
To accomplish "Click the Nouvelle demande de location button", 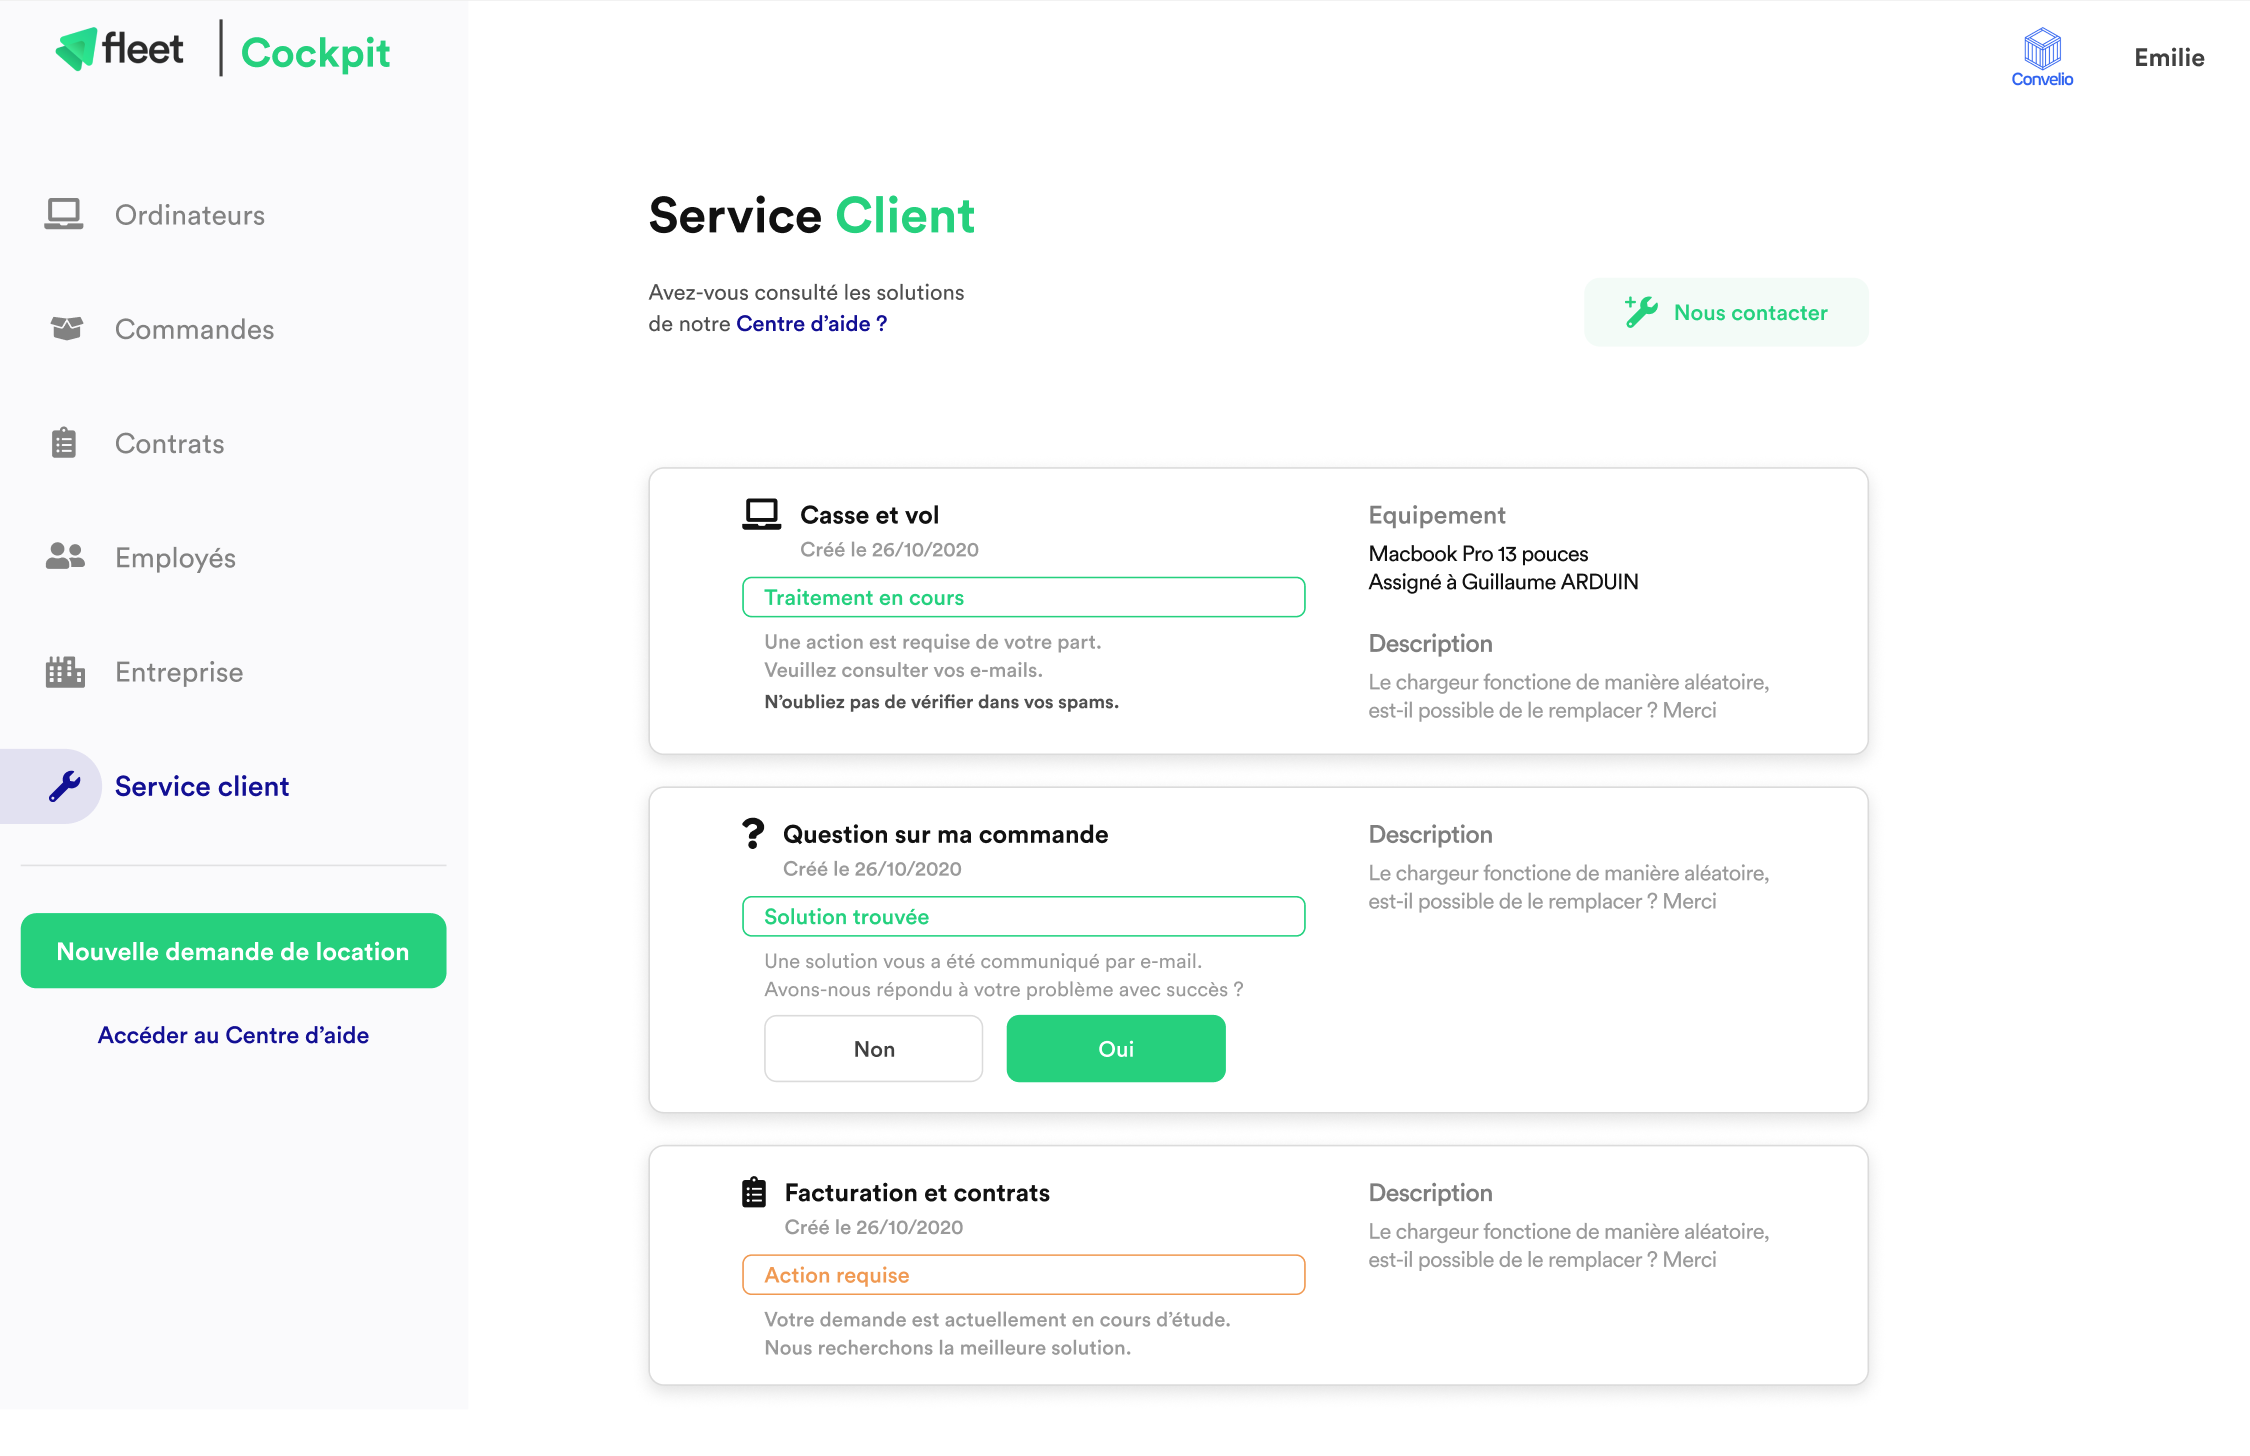I will click(233, 951).
